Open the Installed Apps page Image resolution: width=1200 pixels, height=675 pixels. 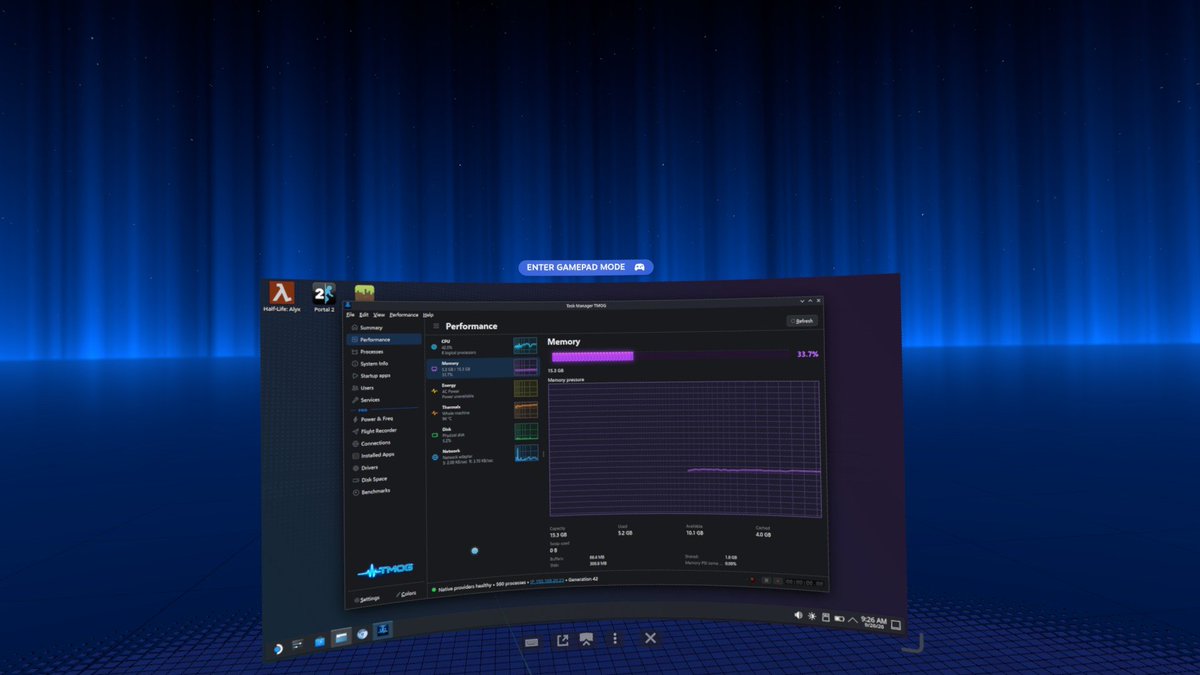[384, 455]
